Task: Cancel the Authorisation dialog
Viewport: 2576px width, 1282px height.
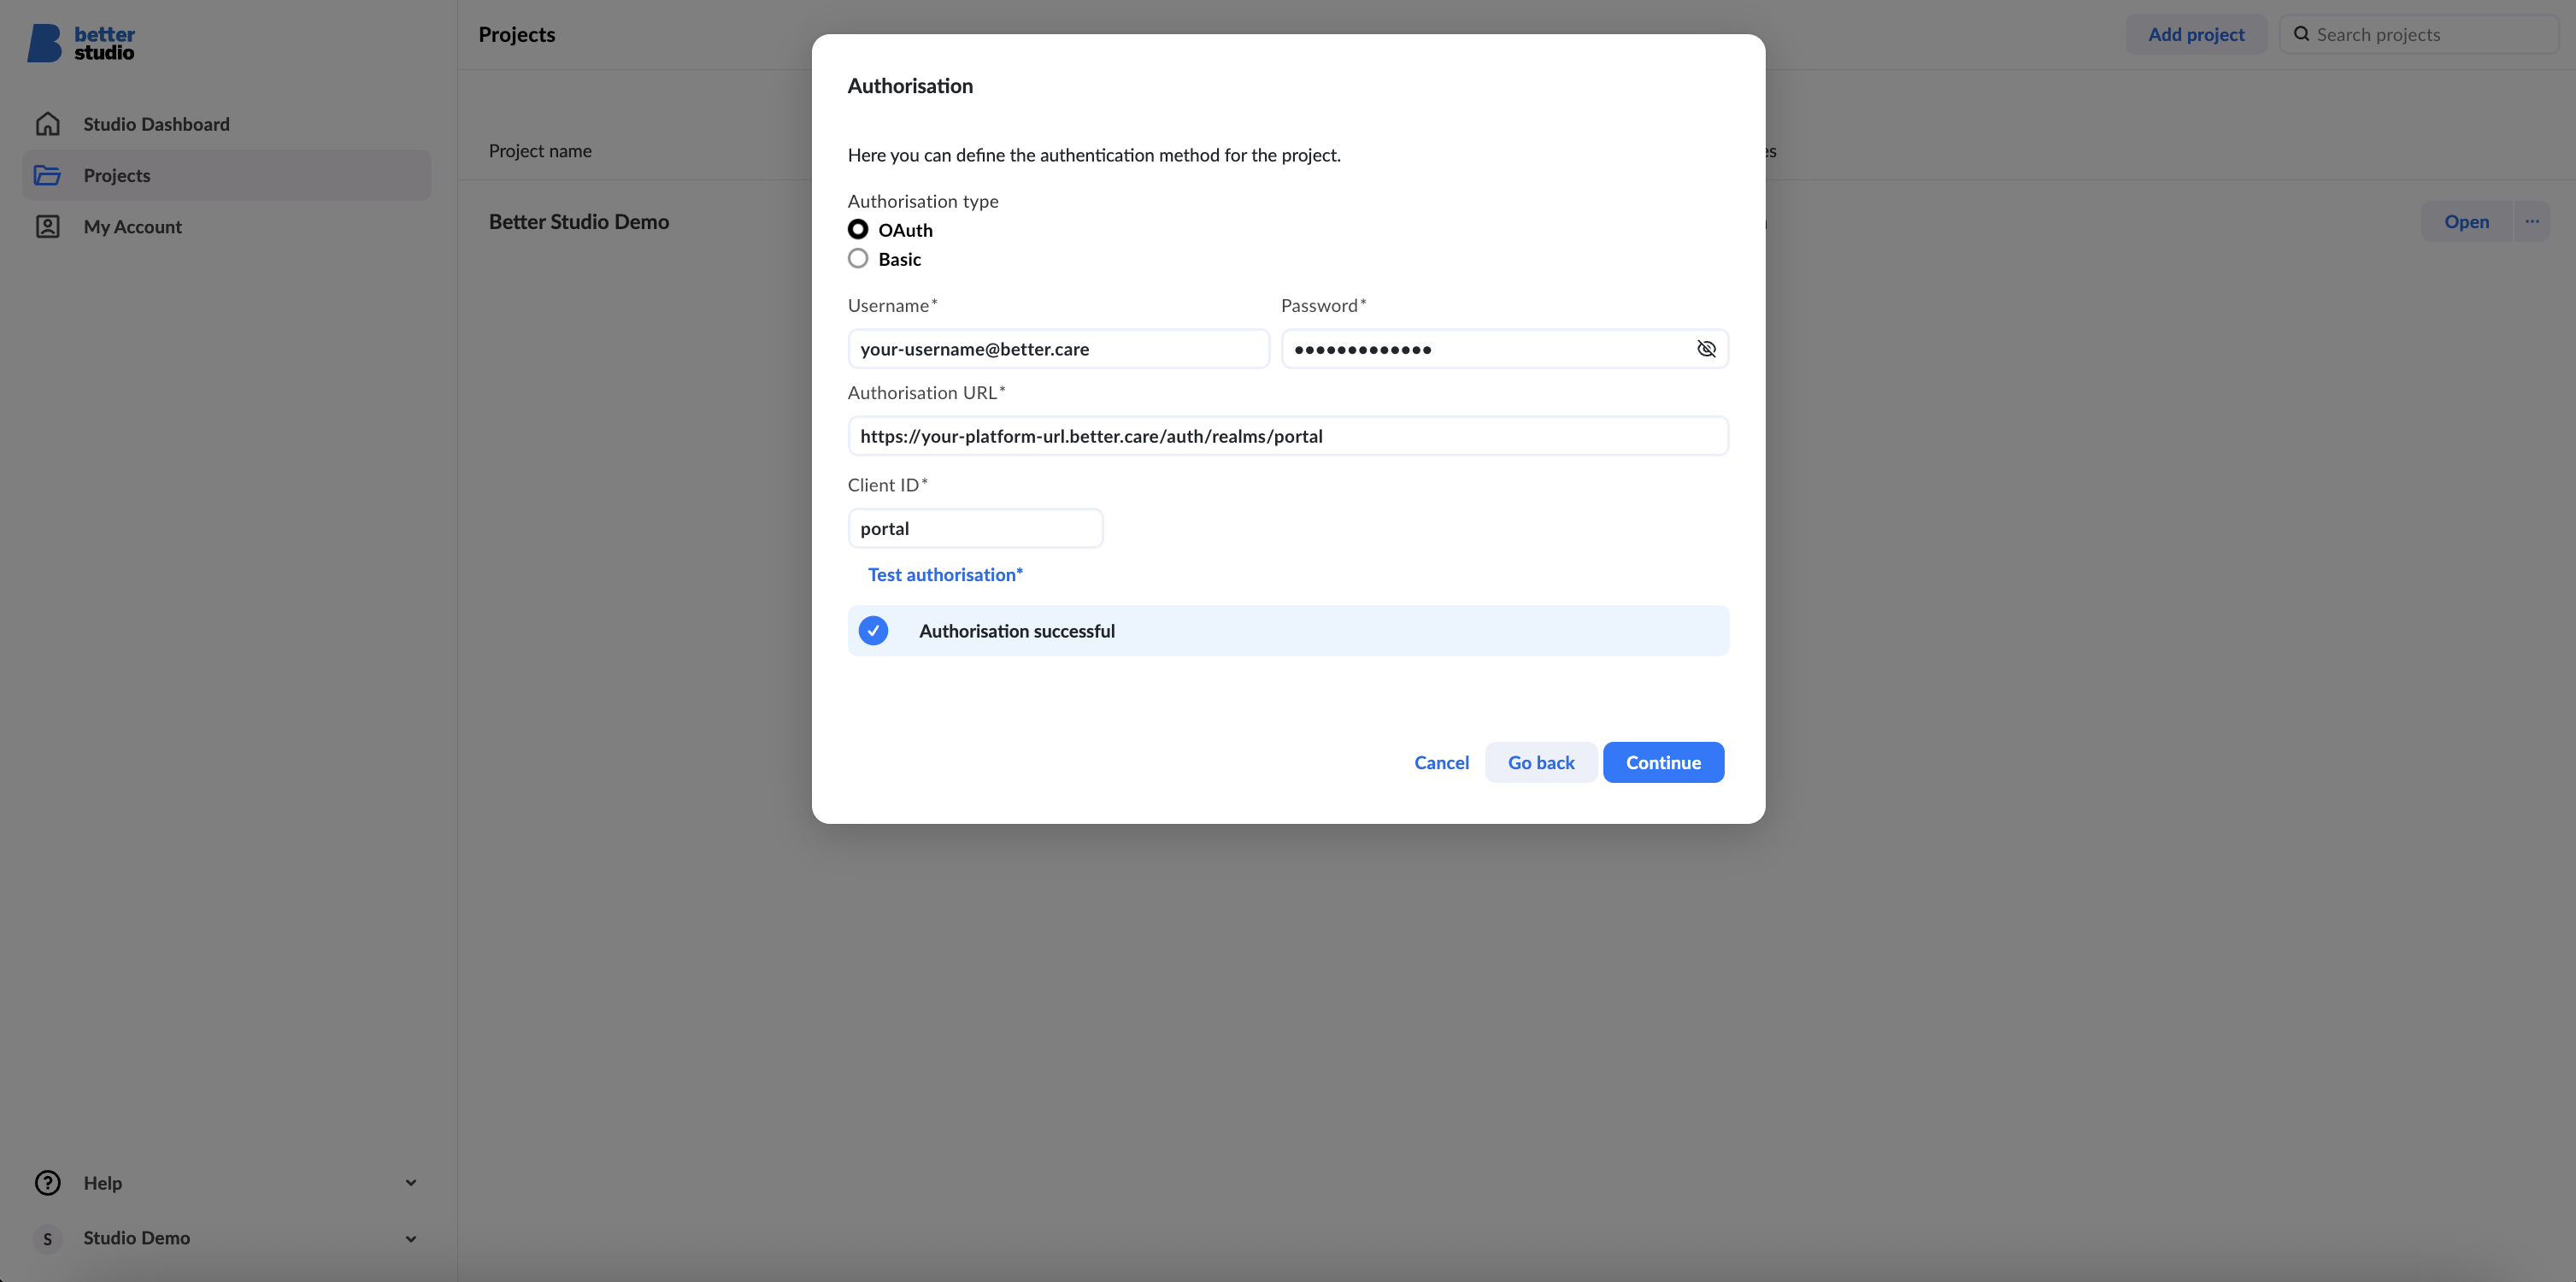Action: coord(1441,762)
